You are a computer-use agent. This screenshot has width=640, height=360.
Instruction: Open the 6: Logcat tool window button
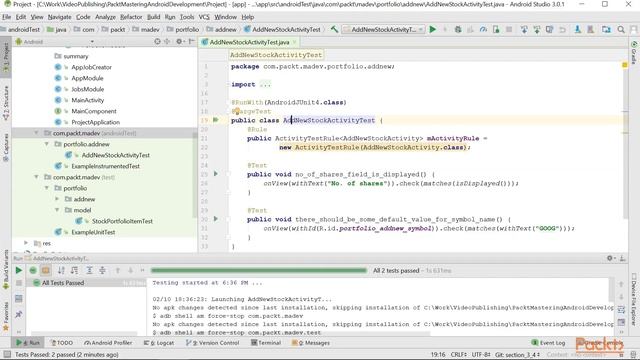pos(159,343)
